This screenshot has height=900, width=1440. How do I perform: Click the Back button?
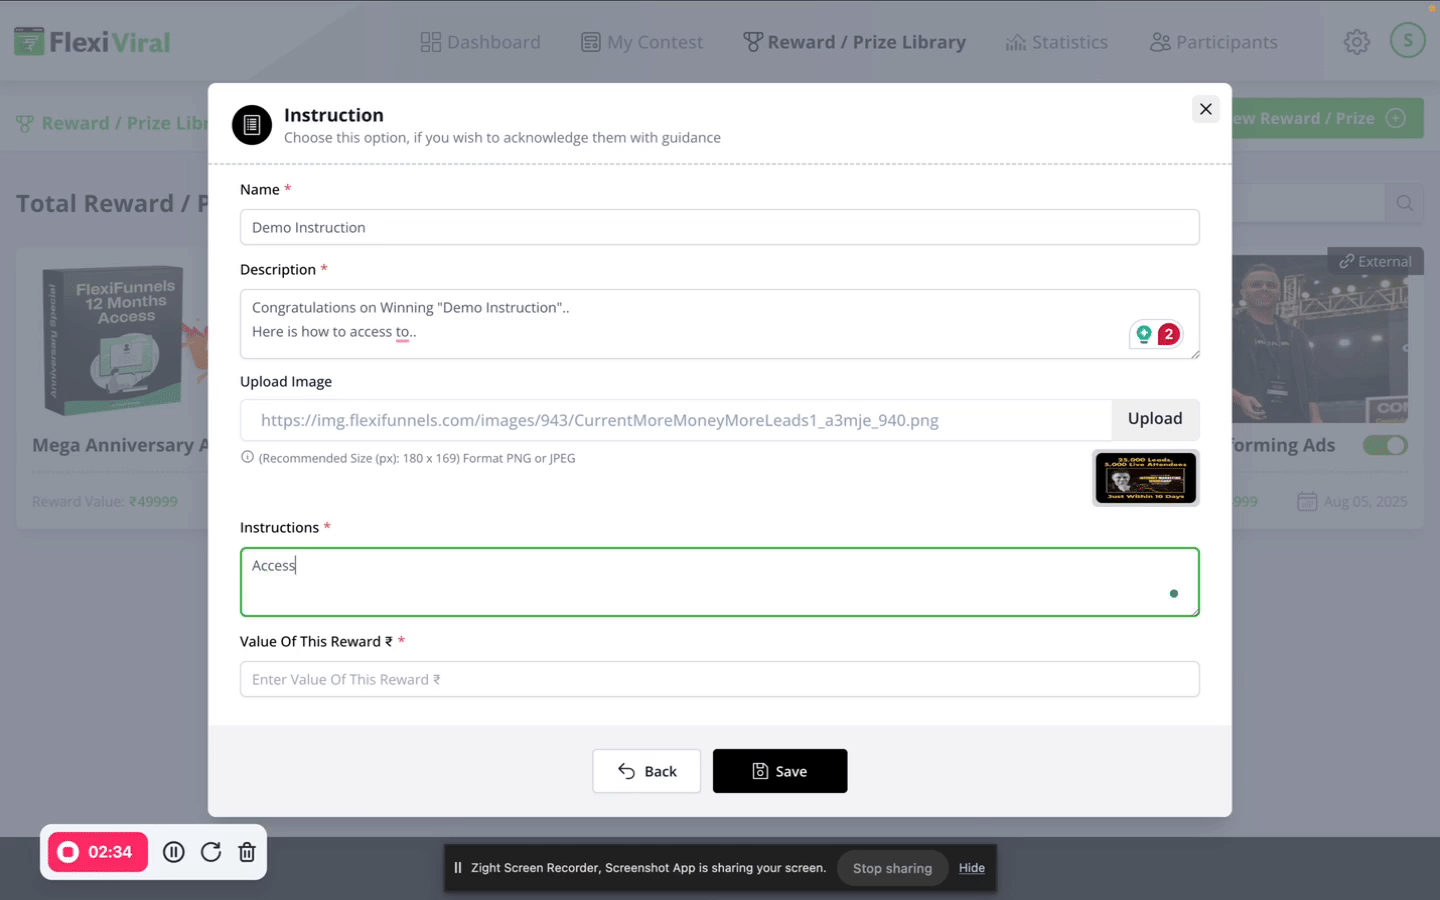646,771
